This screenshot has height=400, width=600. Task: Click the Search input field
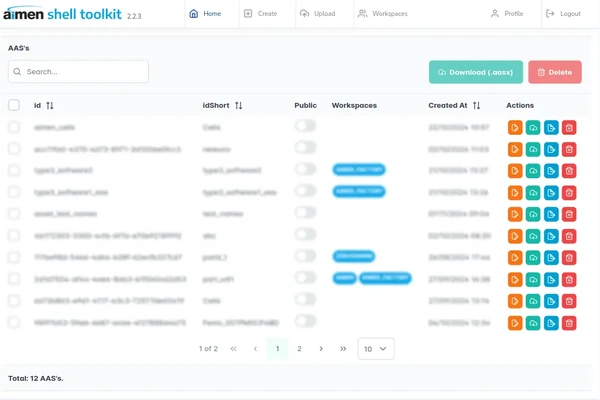click(x=78, y=72)
